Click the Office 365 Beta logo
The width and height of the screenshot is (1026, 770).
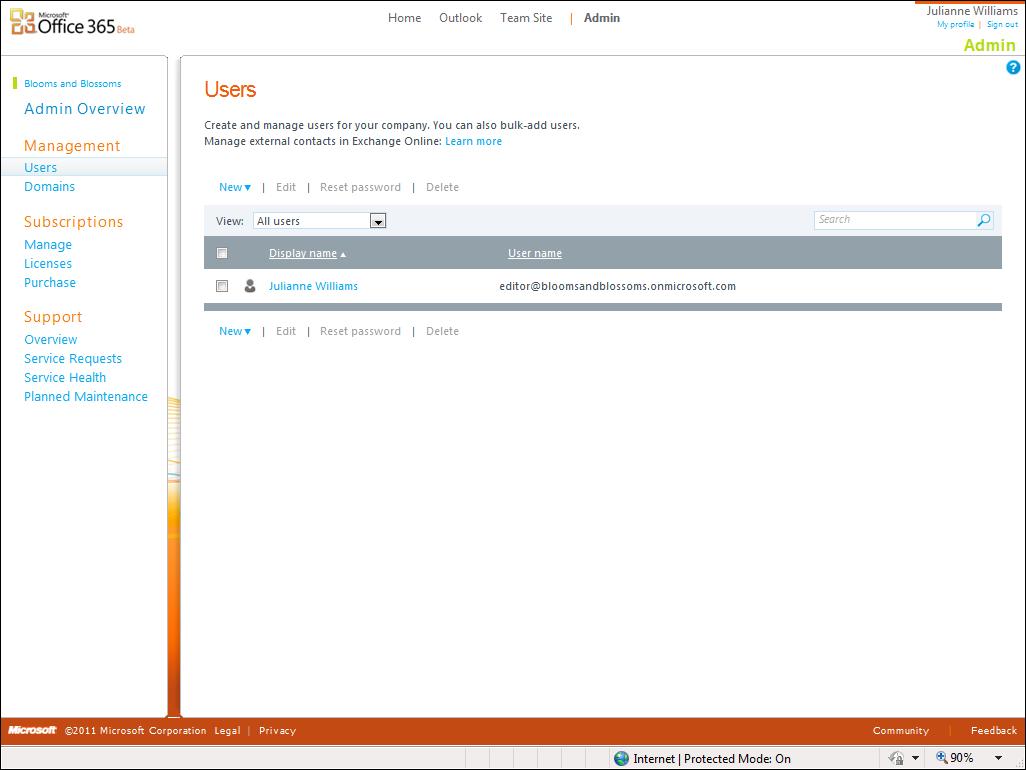(x=72, y=23)
